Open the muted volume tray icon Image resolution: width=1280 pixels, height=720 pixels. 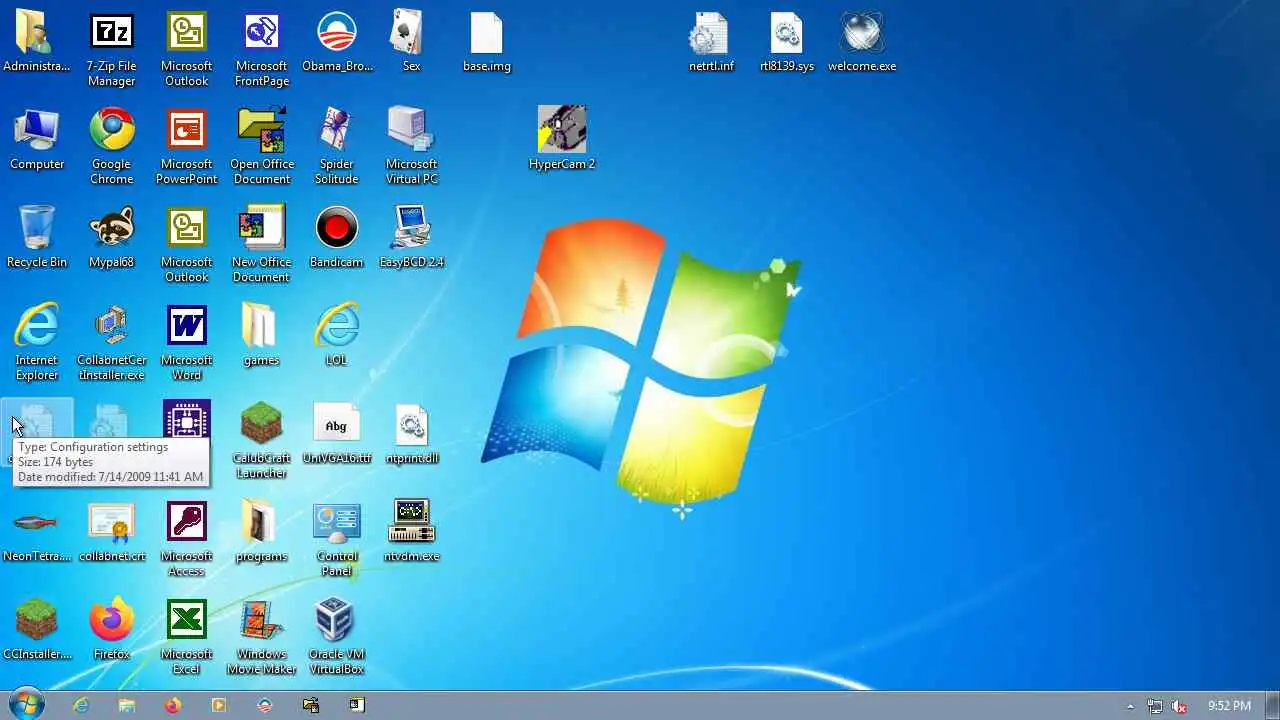tap(1180, 706)
